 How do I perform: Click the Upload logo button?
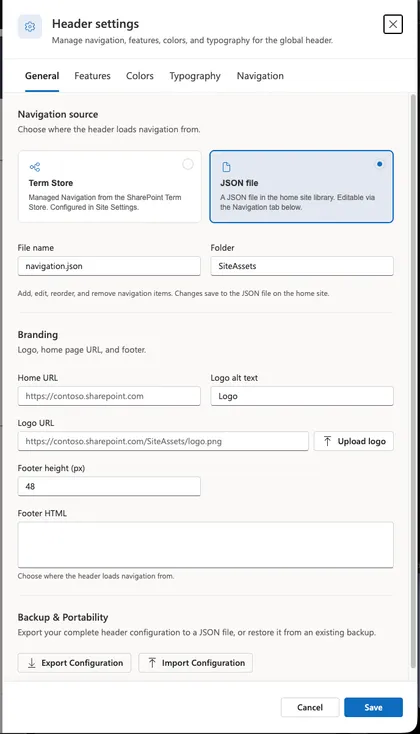pos(354,441)
